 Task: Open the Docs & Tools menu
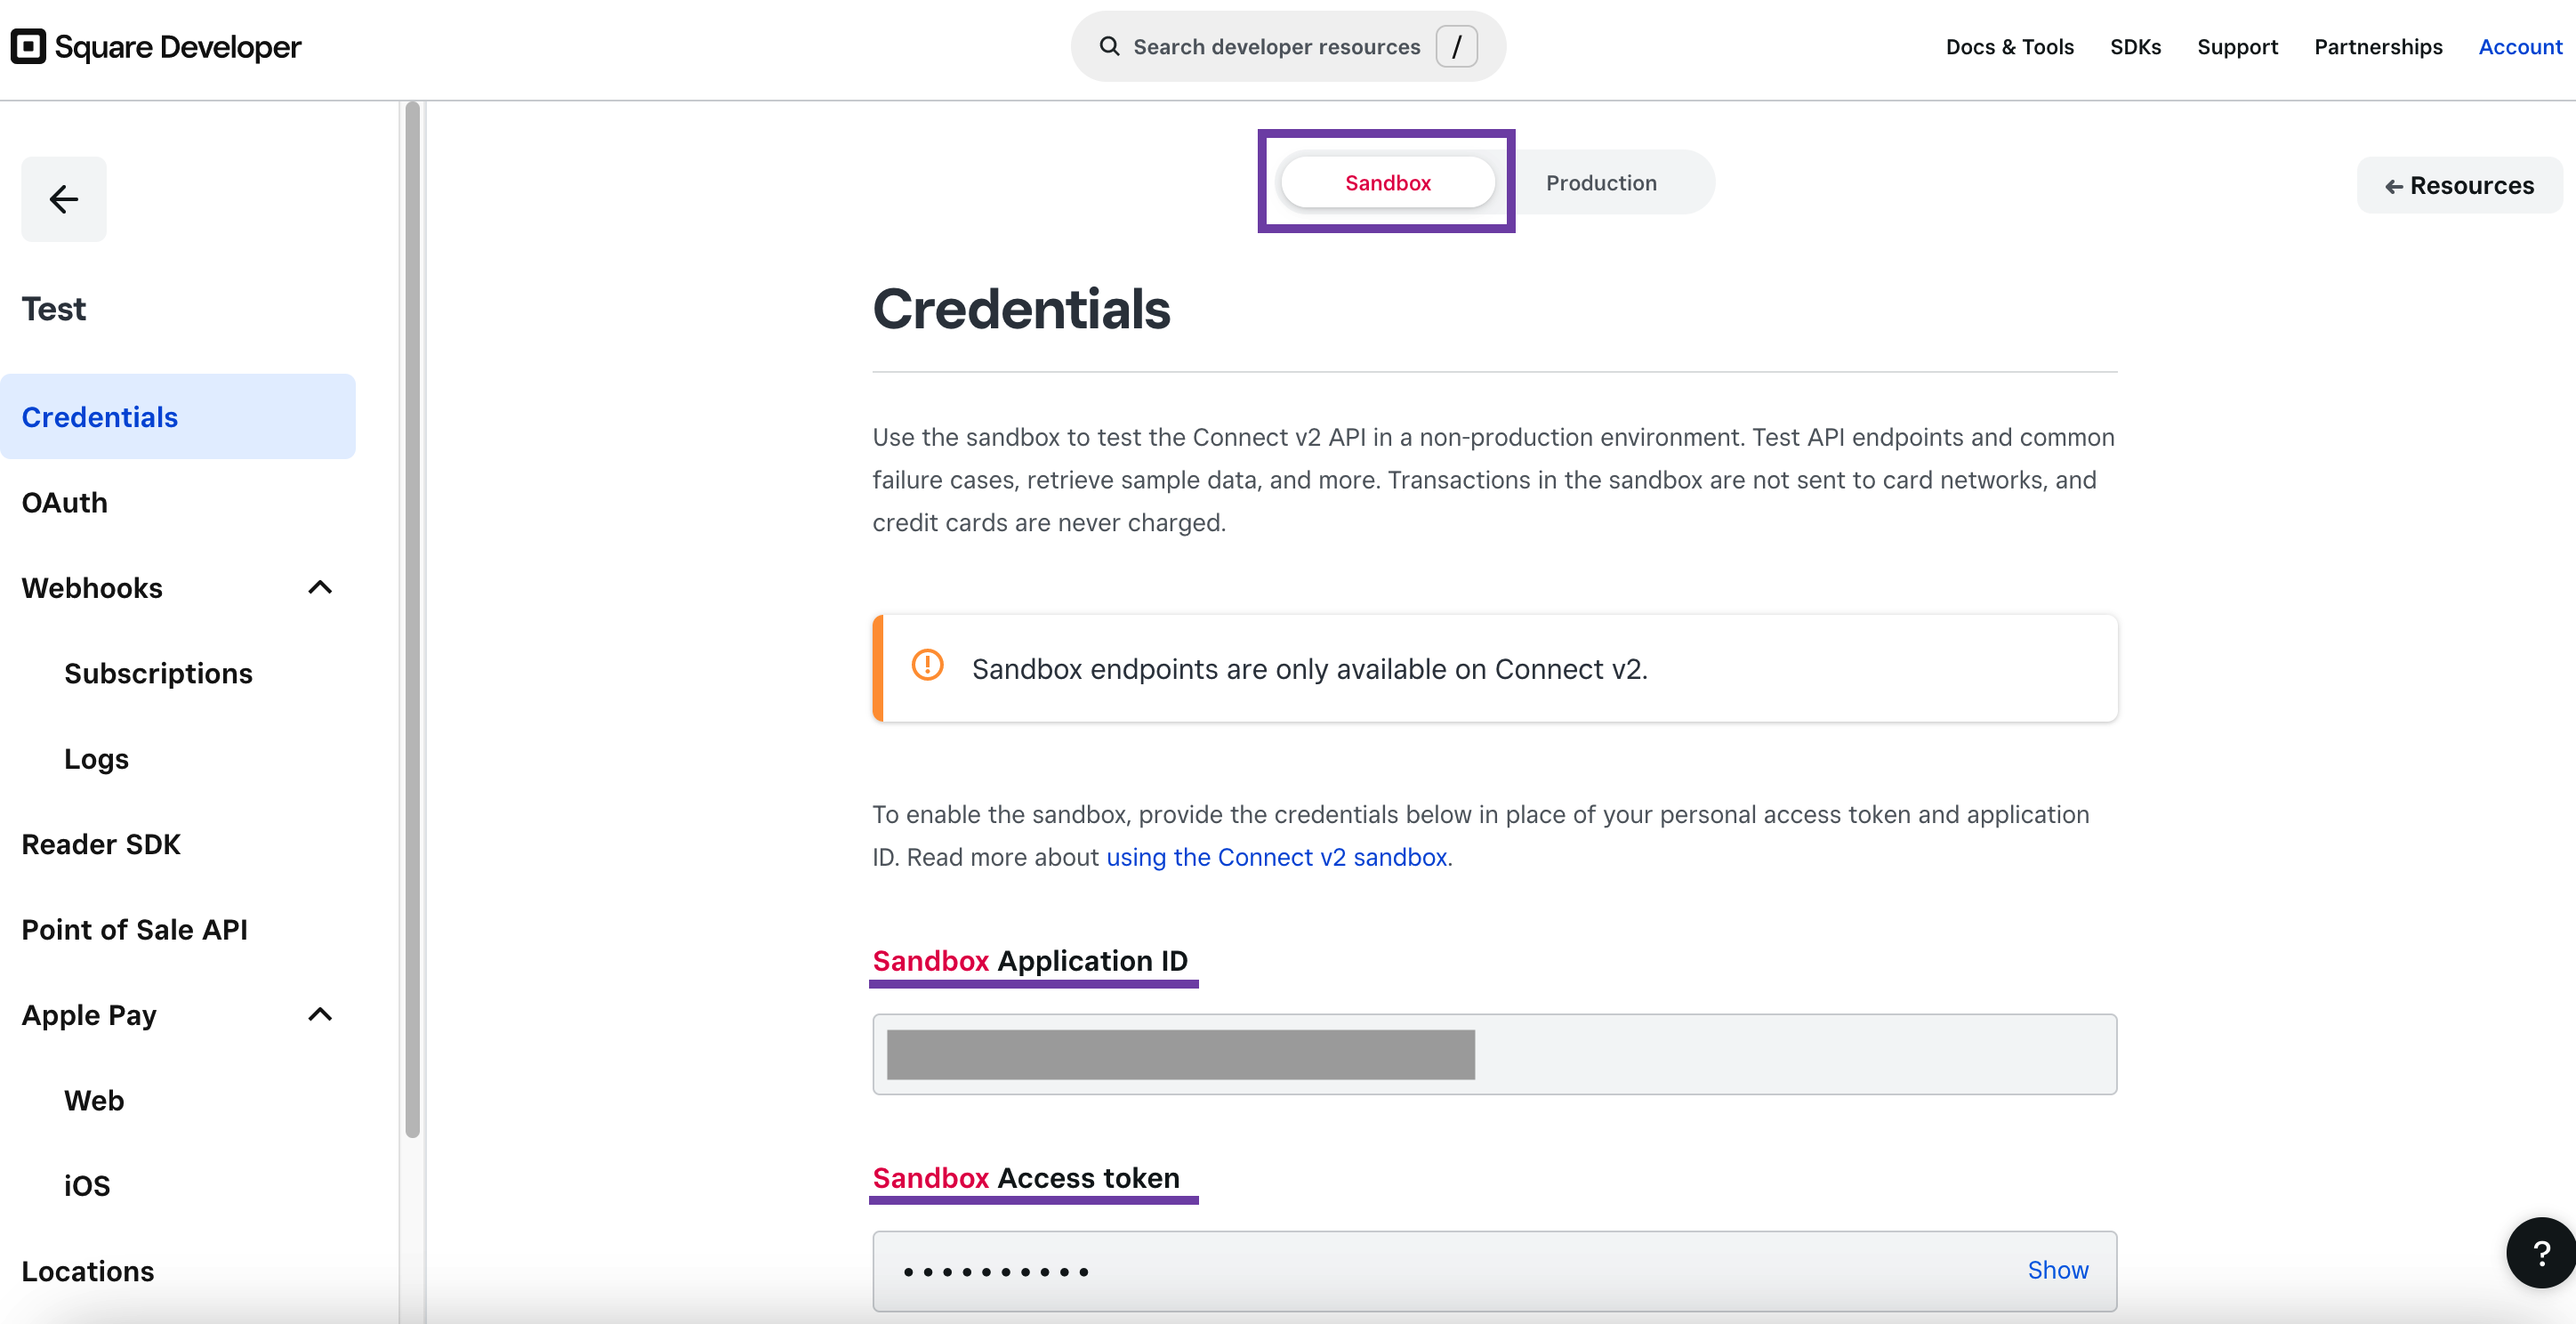pyautogui.click(x=2009, y=46)
